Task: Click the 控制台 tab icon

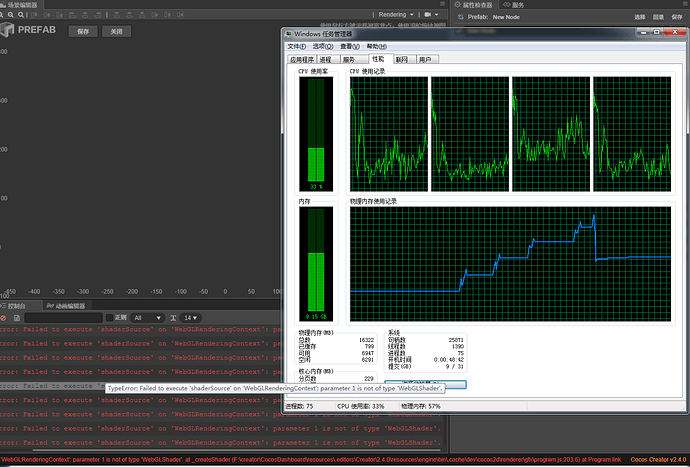Action: (3, 306)
